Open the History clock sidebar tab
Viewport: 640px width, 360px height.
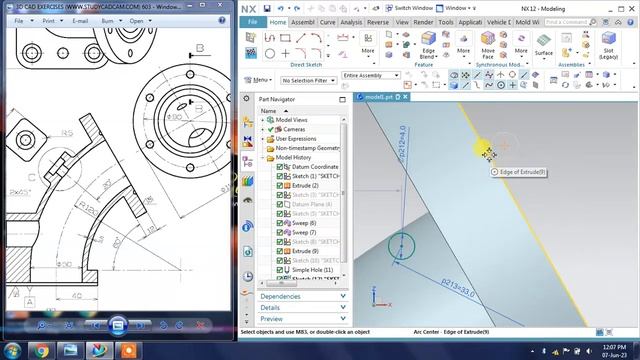248,276
